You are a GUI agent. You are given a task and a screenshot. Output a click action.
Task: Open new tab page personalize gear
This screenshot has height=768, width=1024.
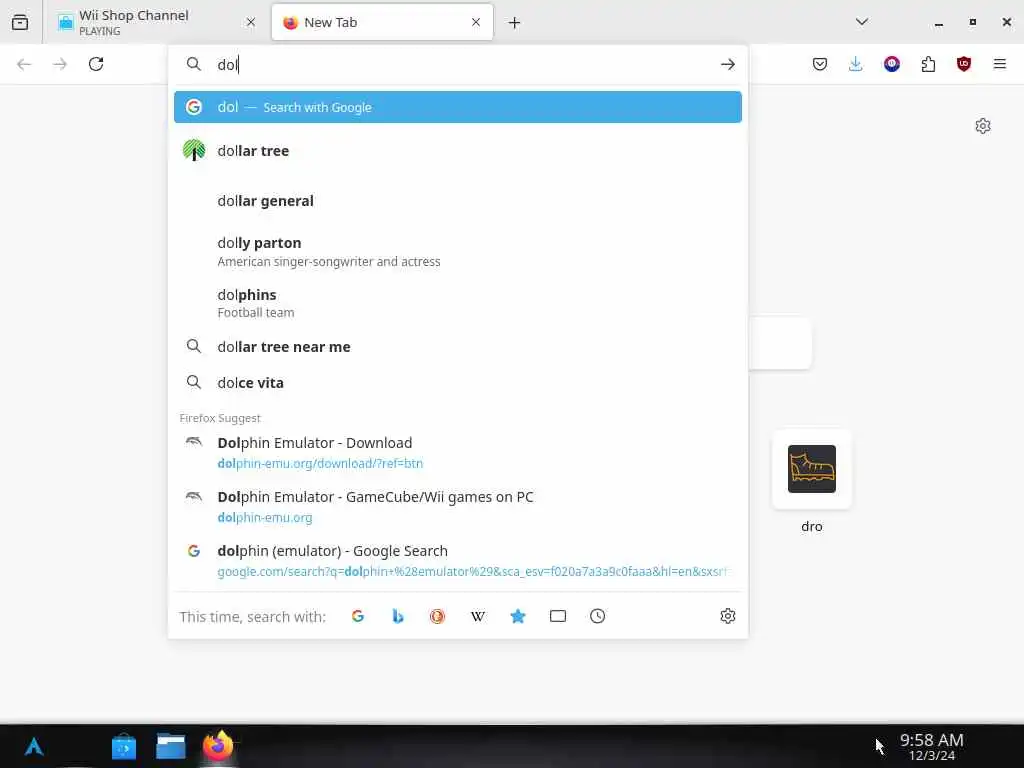(983, 126)
